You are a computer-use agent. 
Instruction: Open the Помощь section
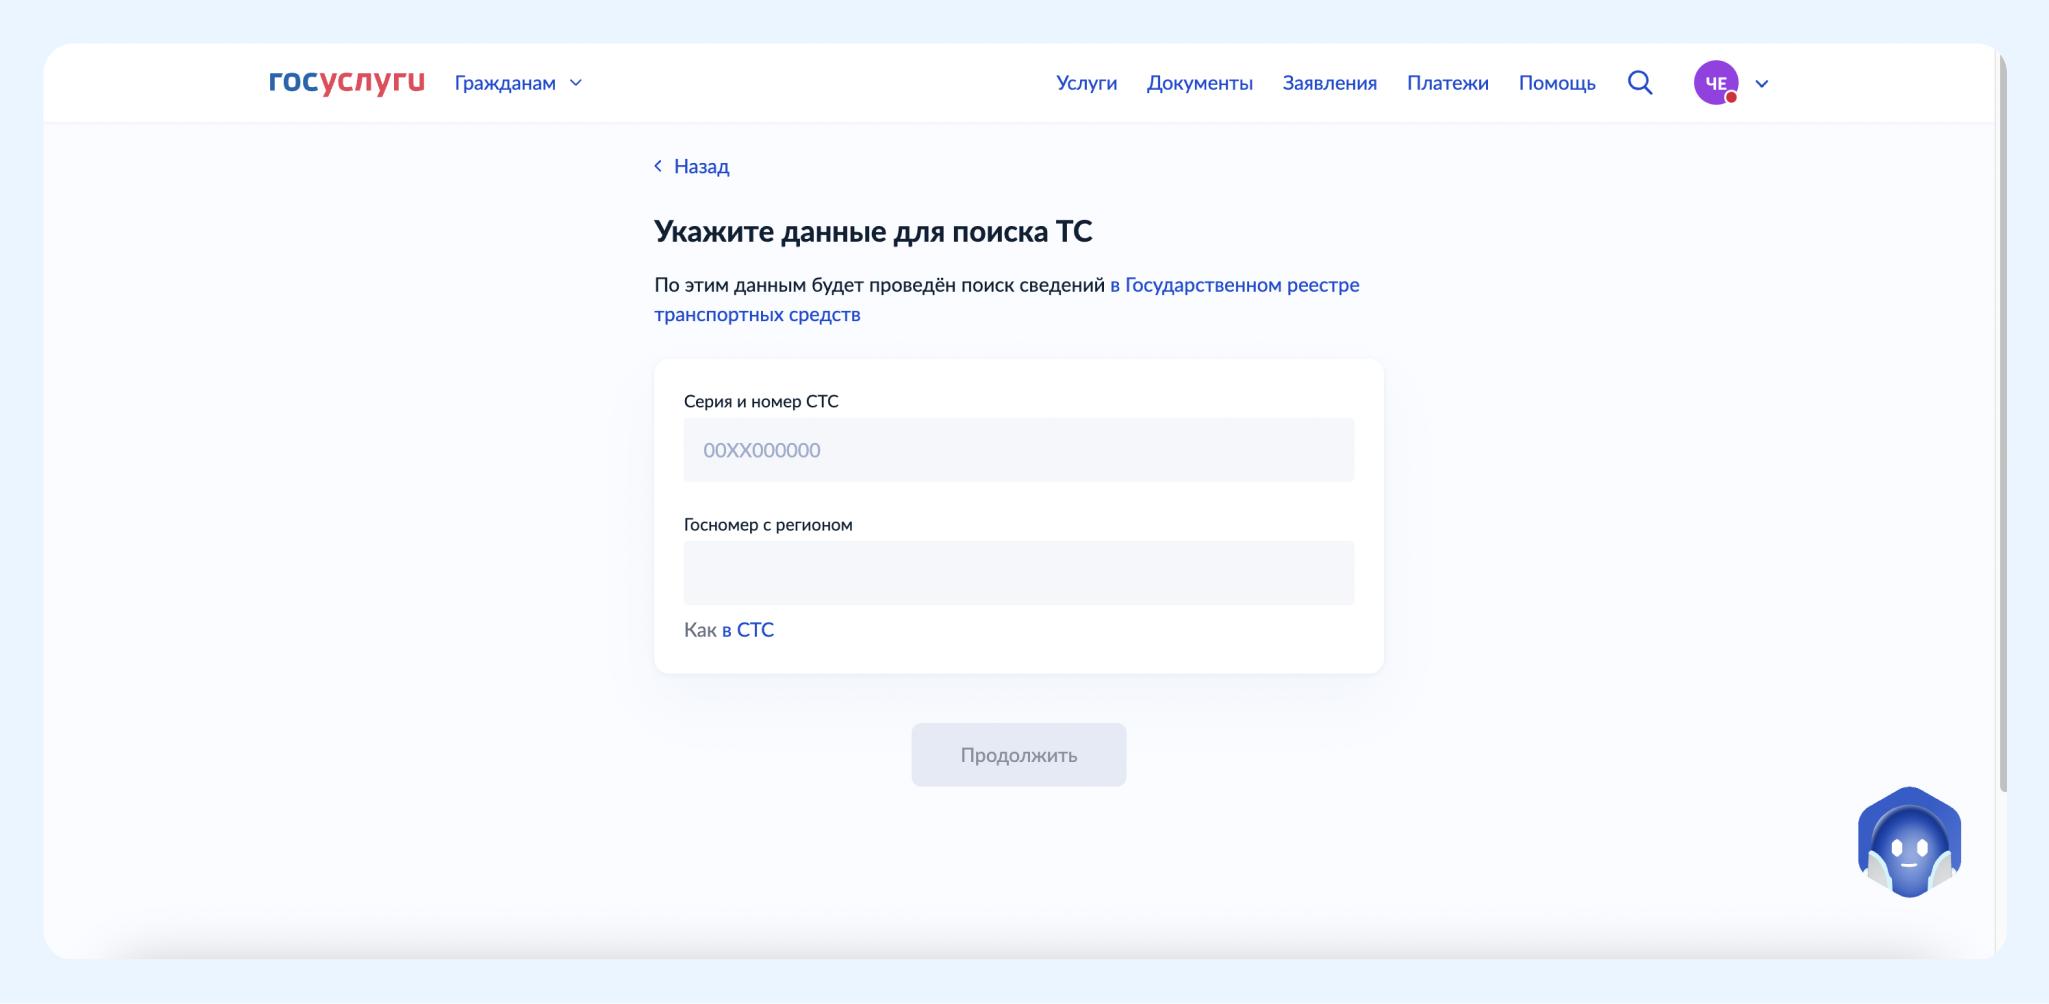pos(1556,83)
